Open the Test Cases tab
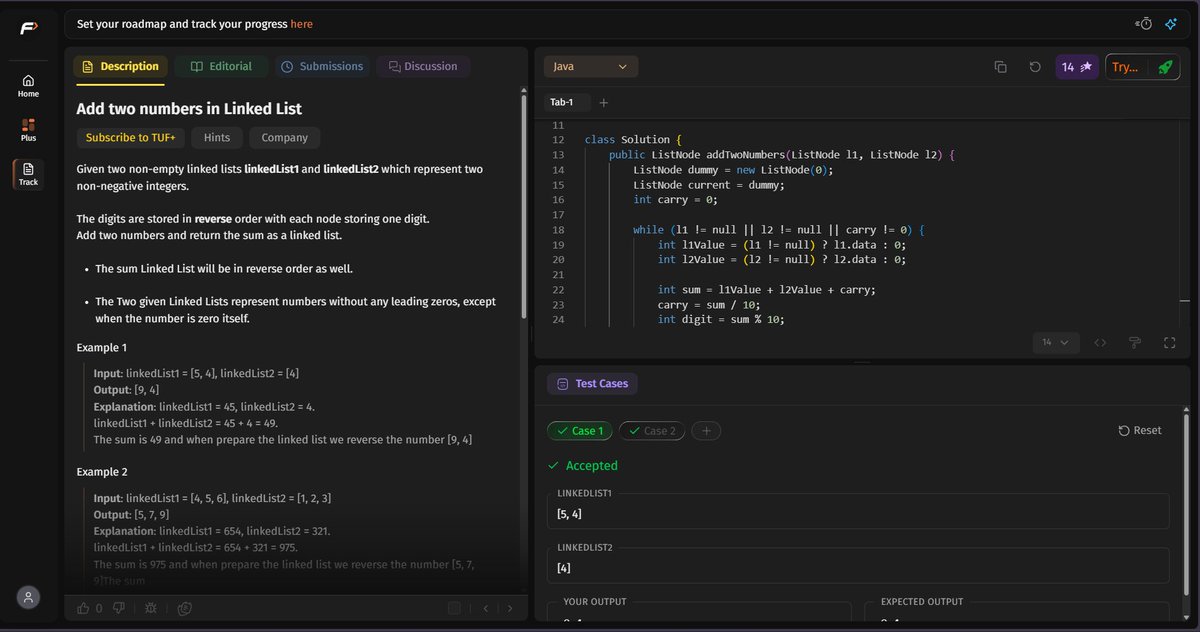The width and height of the screenshot is (1200, 632). (594, 383)
